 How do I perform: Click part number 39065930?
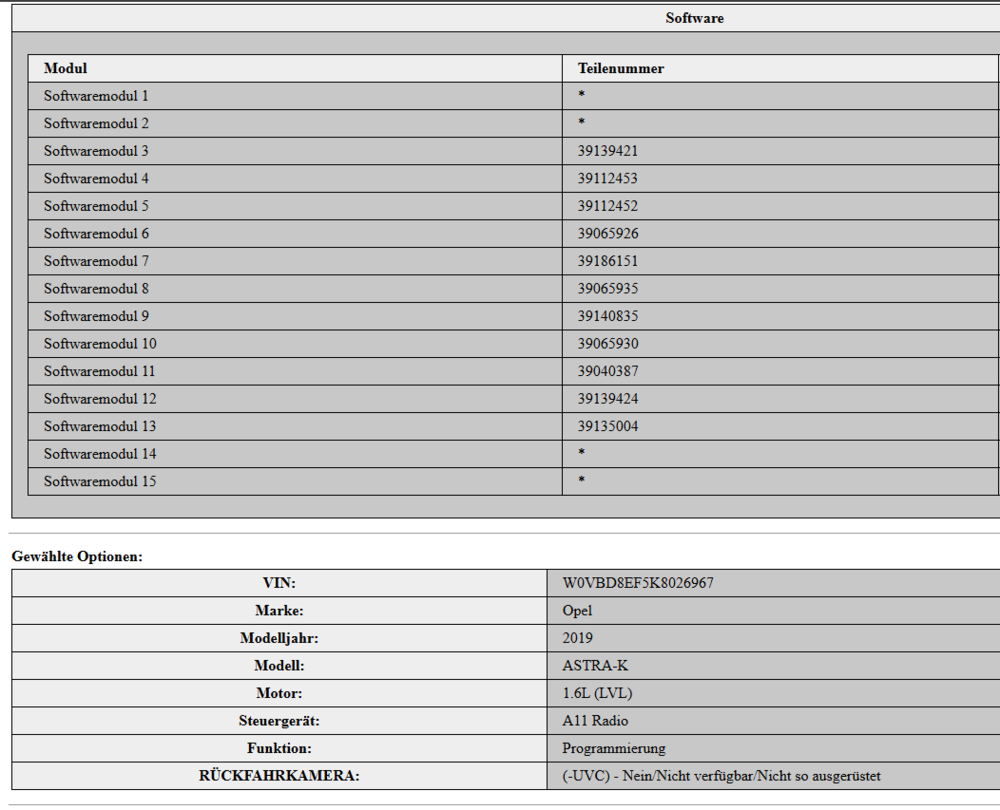pyautogui.click(x=608, y=344)
